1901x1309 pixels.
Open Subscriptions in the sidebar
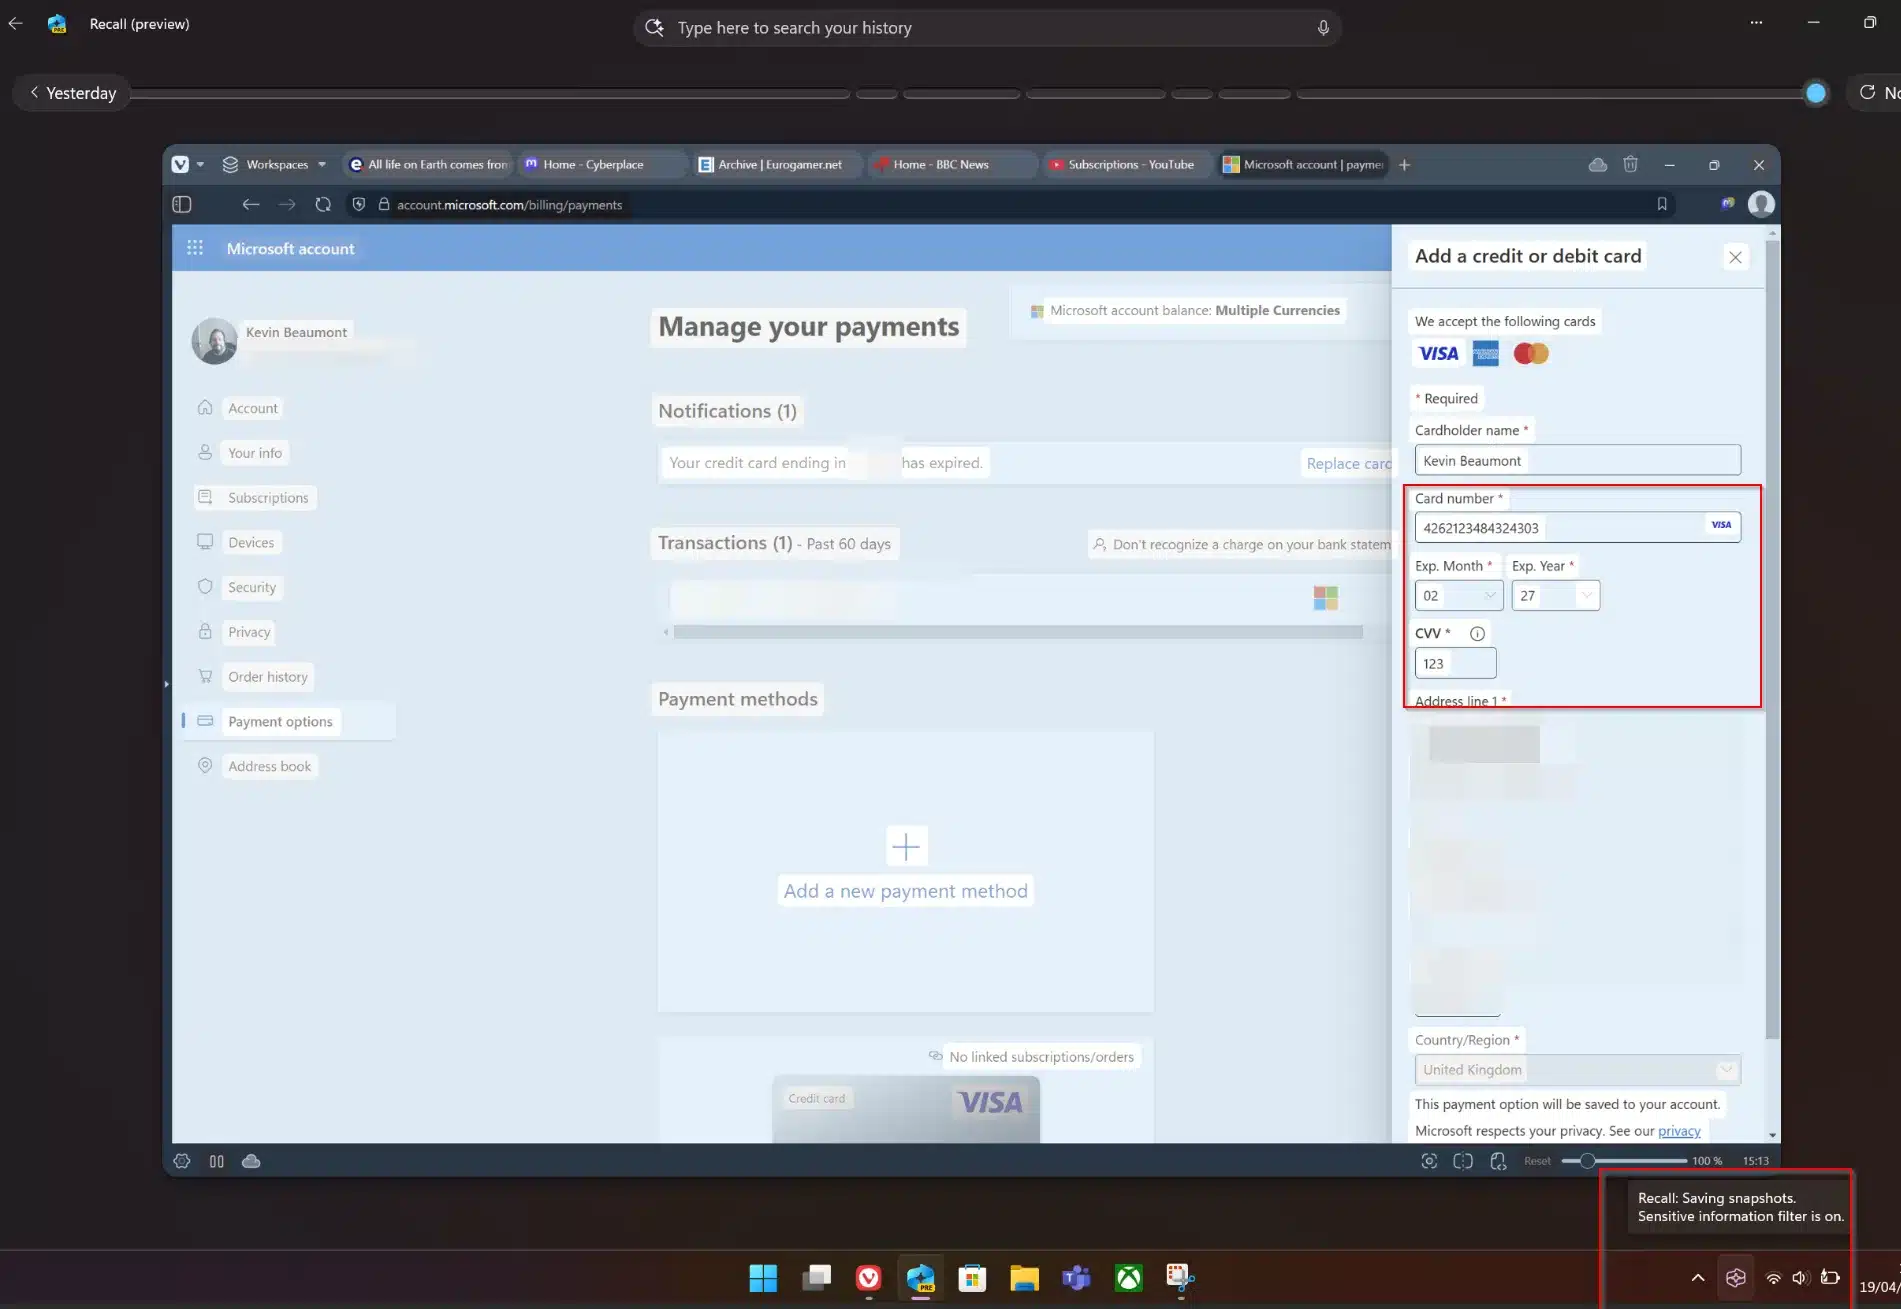point(268,498)
